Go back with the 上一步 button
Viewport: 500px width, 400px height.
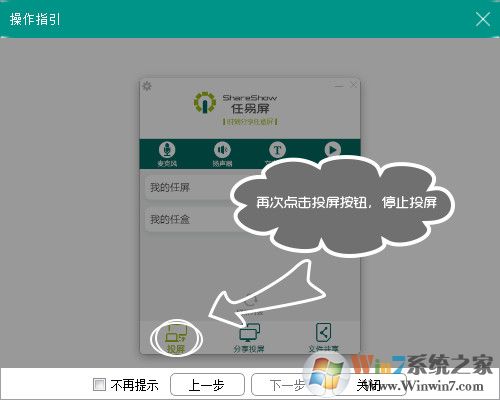tap(207, 385)
